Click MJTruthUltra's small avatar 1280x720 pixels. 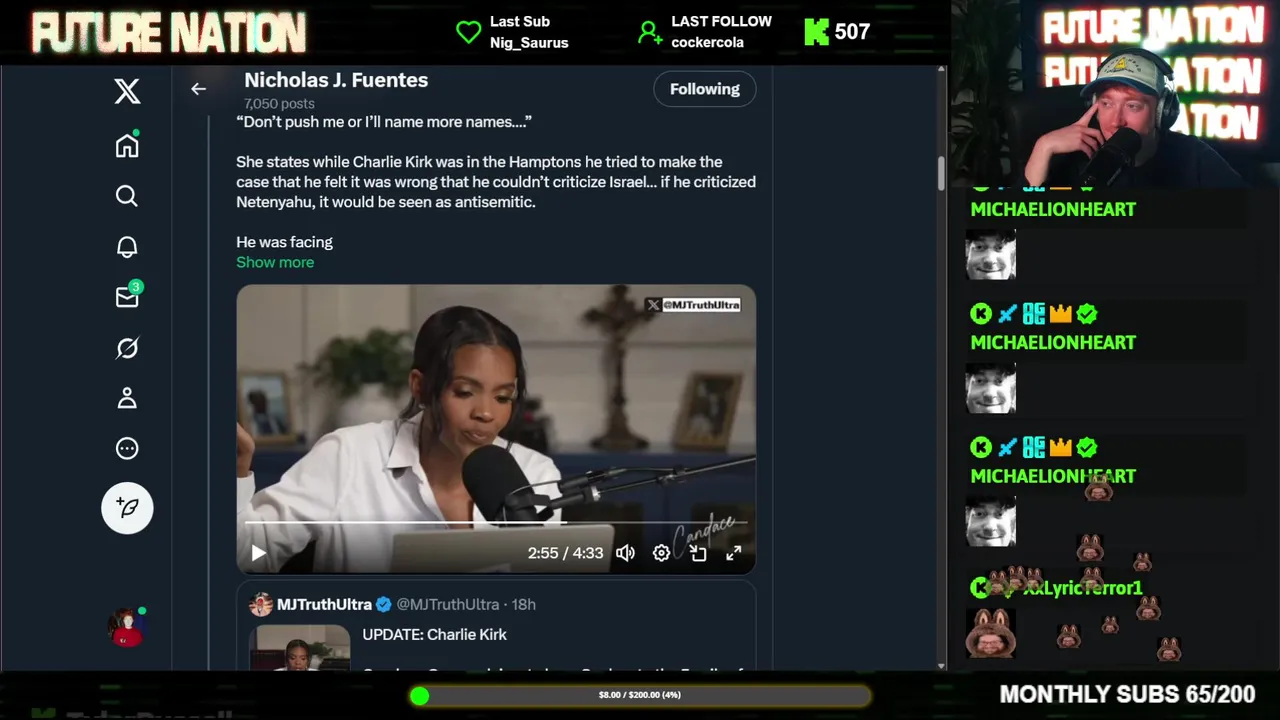(x=261, y=604)
